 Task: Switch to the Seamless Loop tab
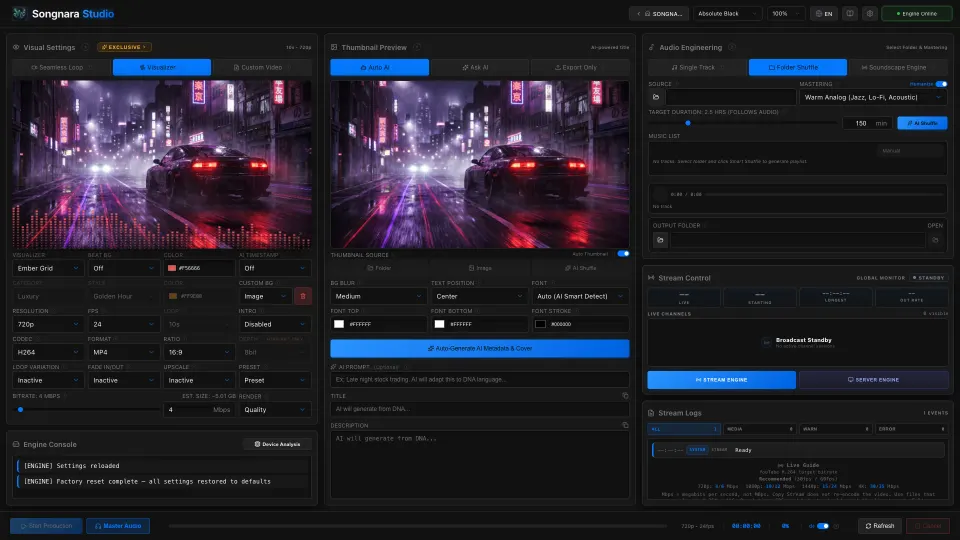coord(61,67)
